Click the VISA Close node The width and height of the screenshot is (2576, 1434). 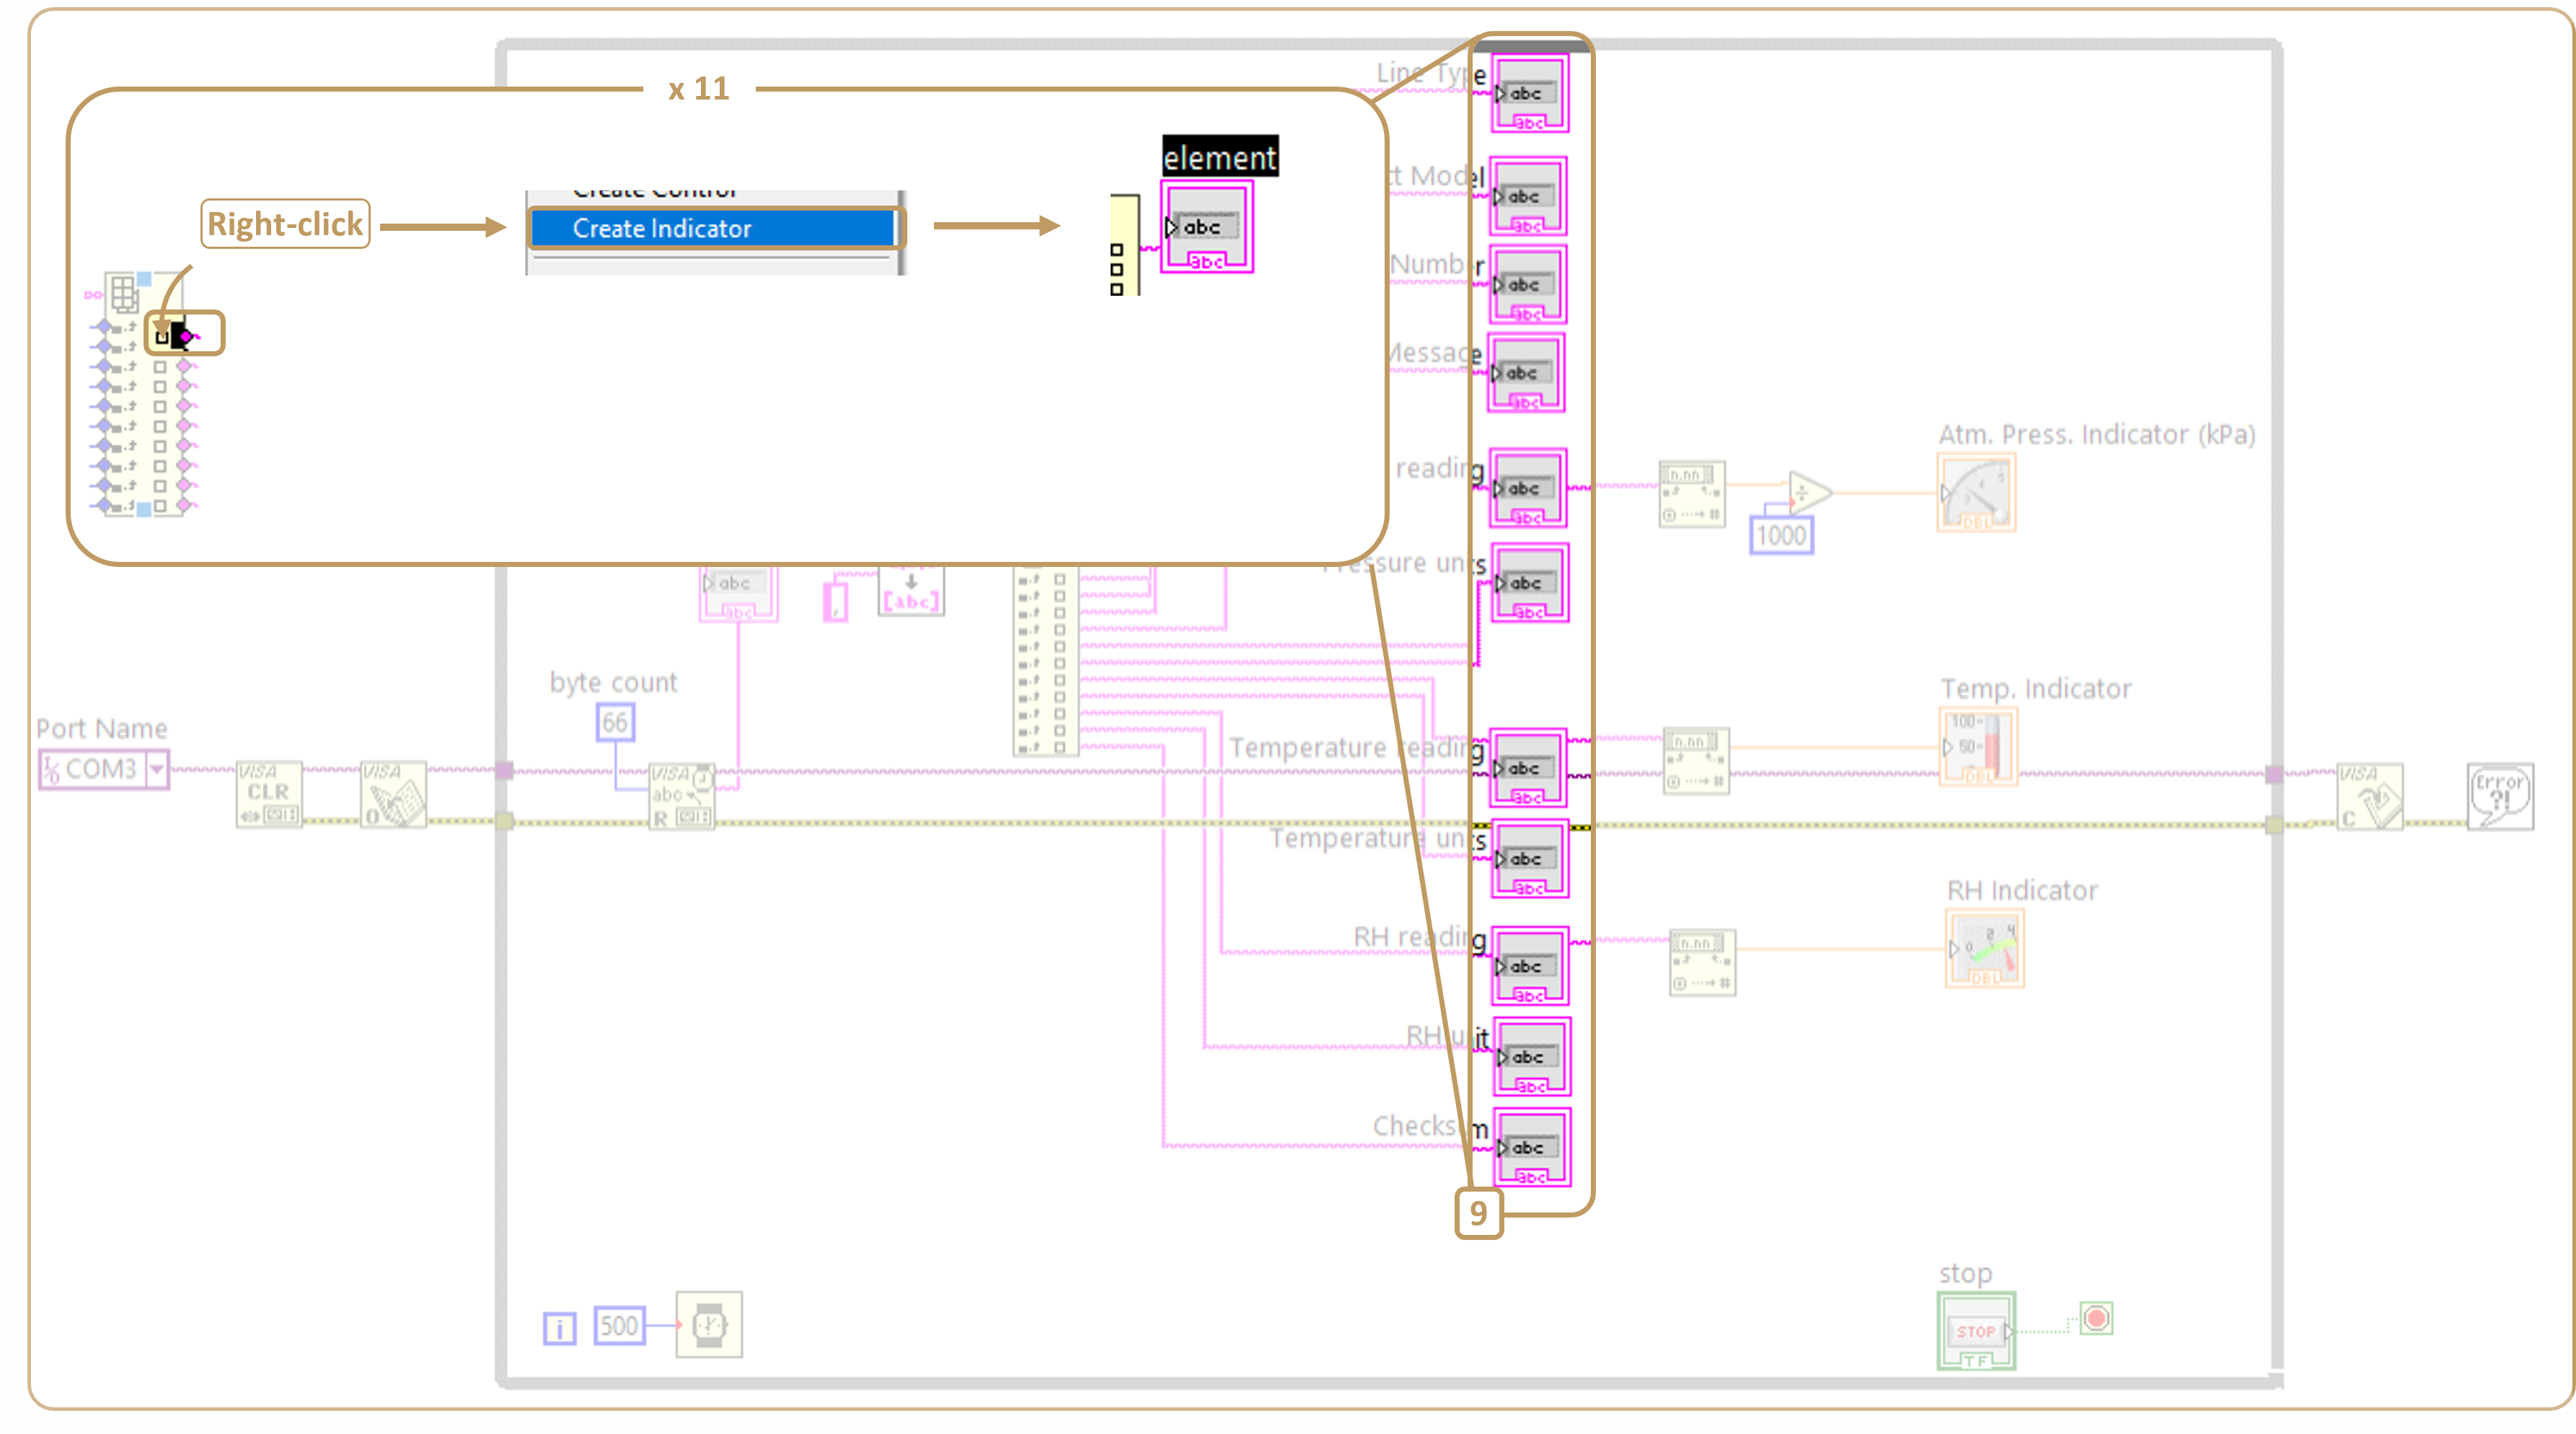[2369, 797]
